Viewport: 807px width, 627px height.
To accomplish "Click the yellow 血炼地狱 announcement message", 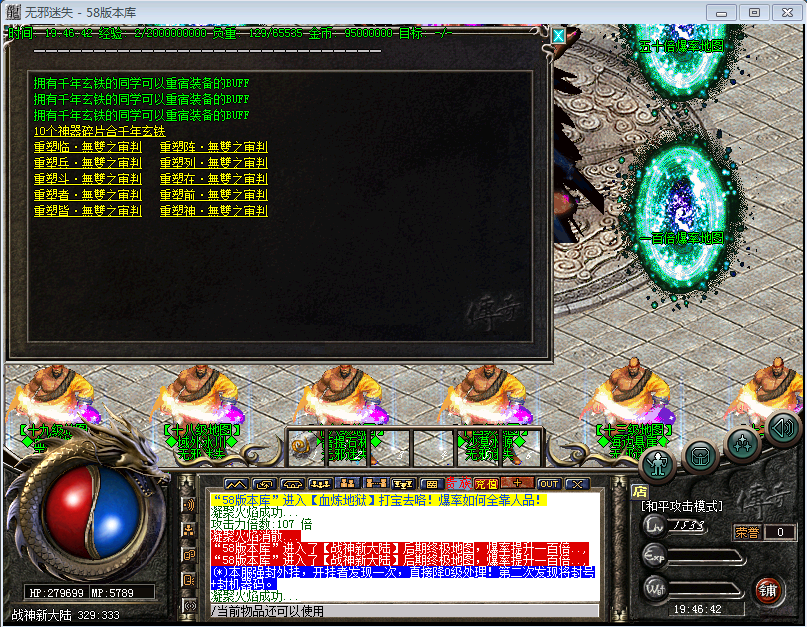I will click(x=378, y=500).
